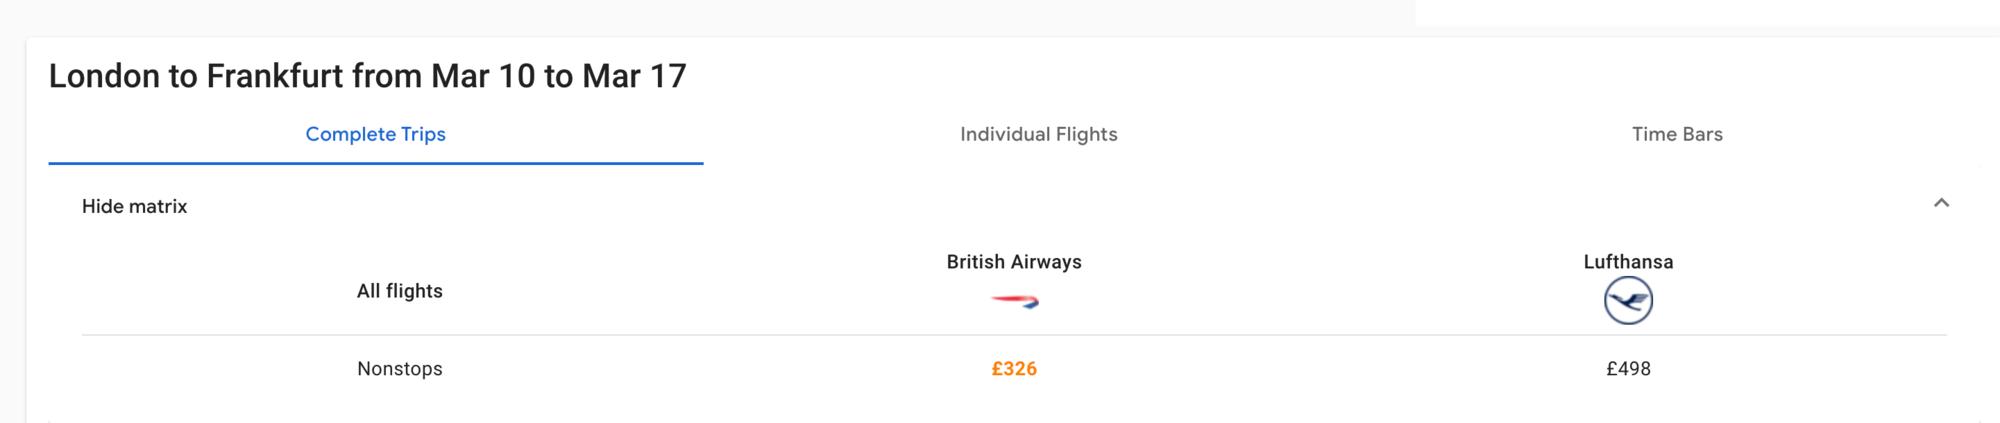This screenshot has width=2000, height=423.
Task: Click the London to Frankfurt page heading
Action: point(368,76)
